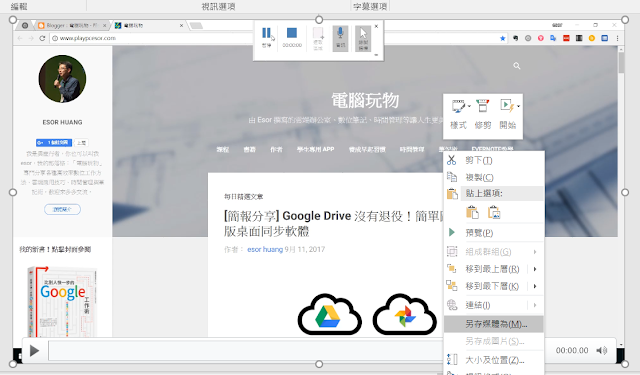The width and height of the screenshot is (640, 375).
Task: Expand the 移到最下層 submenu arrow
Action: pyautogui.click(x=535, y=286)
